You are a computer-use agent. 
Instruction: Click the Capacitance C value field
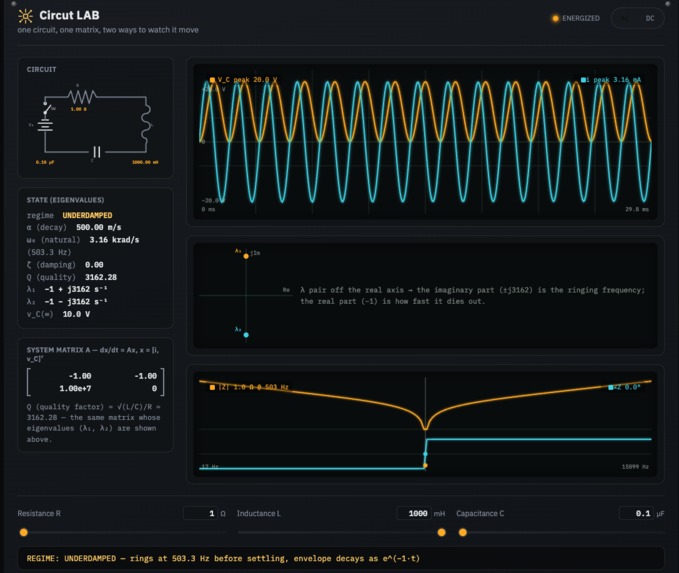tap(636, 513)
